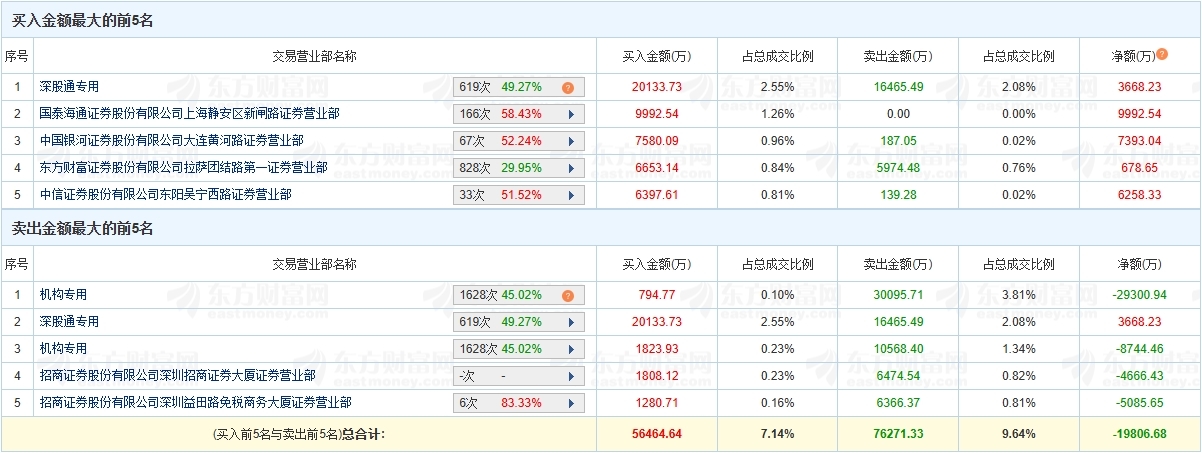Open the 中信证券东阳吴宁西路营业部 link
The image size is (1202, 453).
[165, 195]
